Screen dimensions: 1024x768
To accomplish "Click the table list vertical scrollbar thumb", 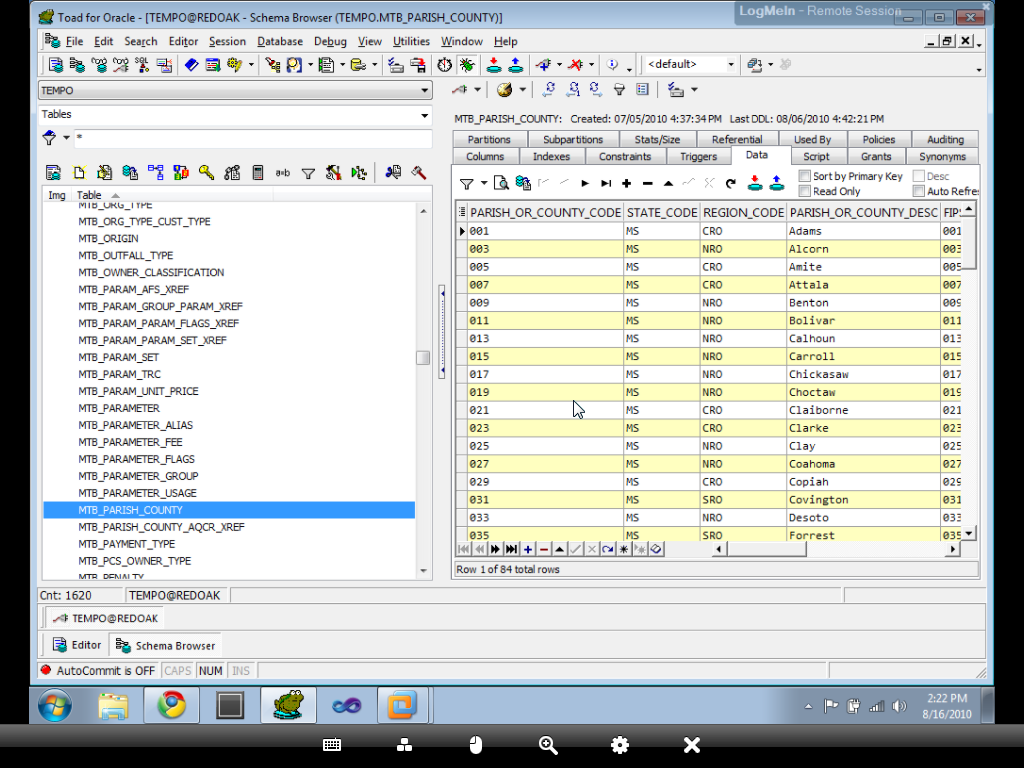I will 423,358.
